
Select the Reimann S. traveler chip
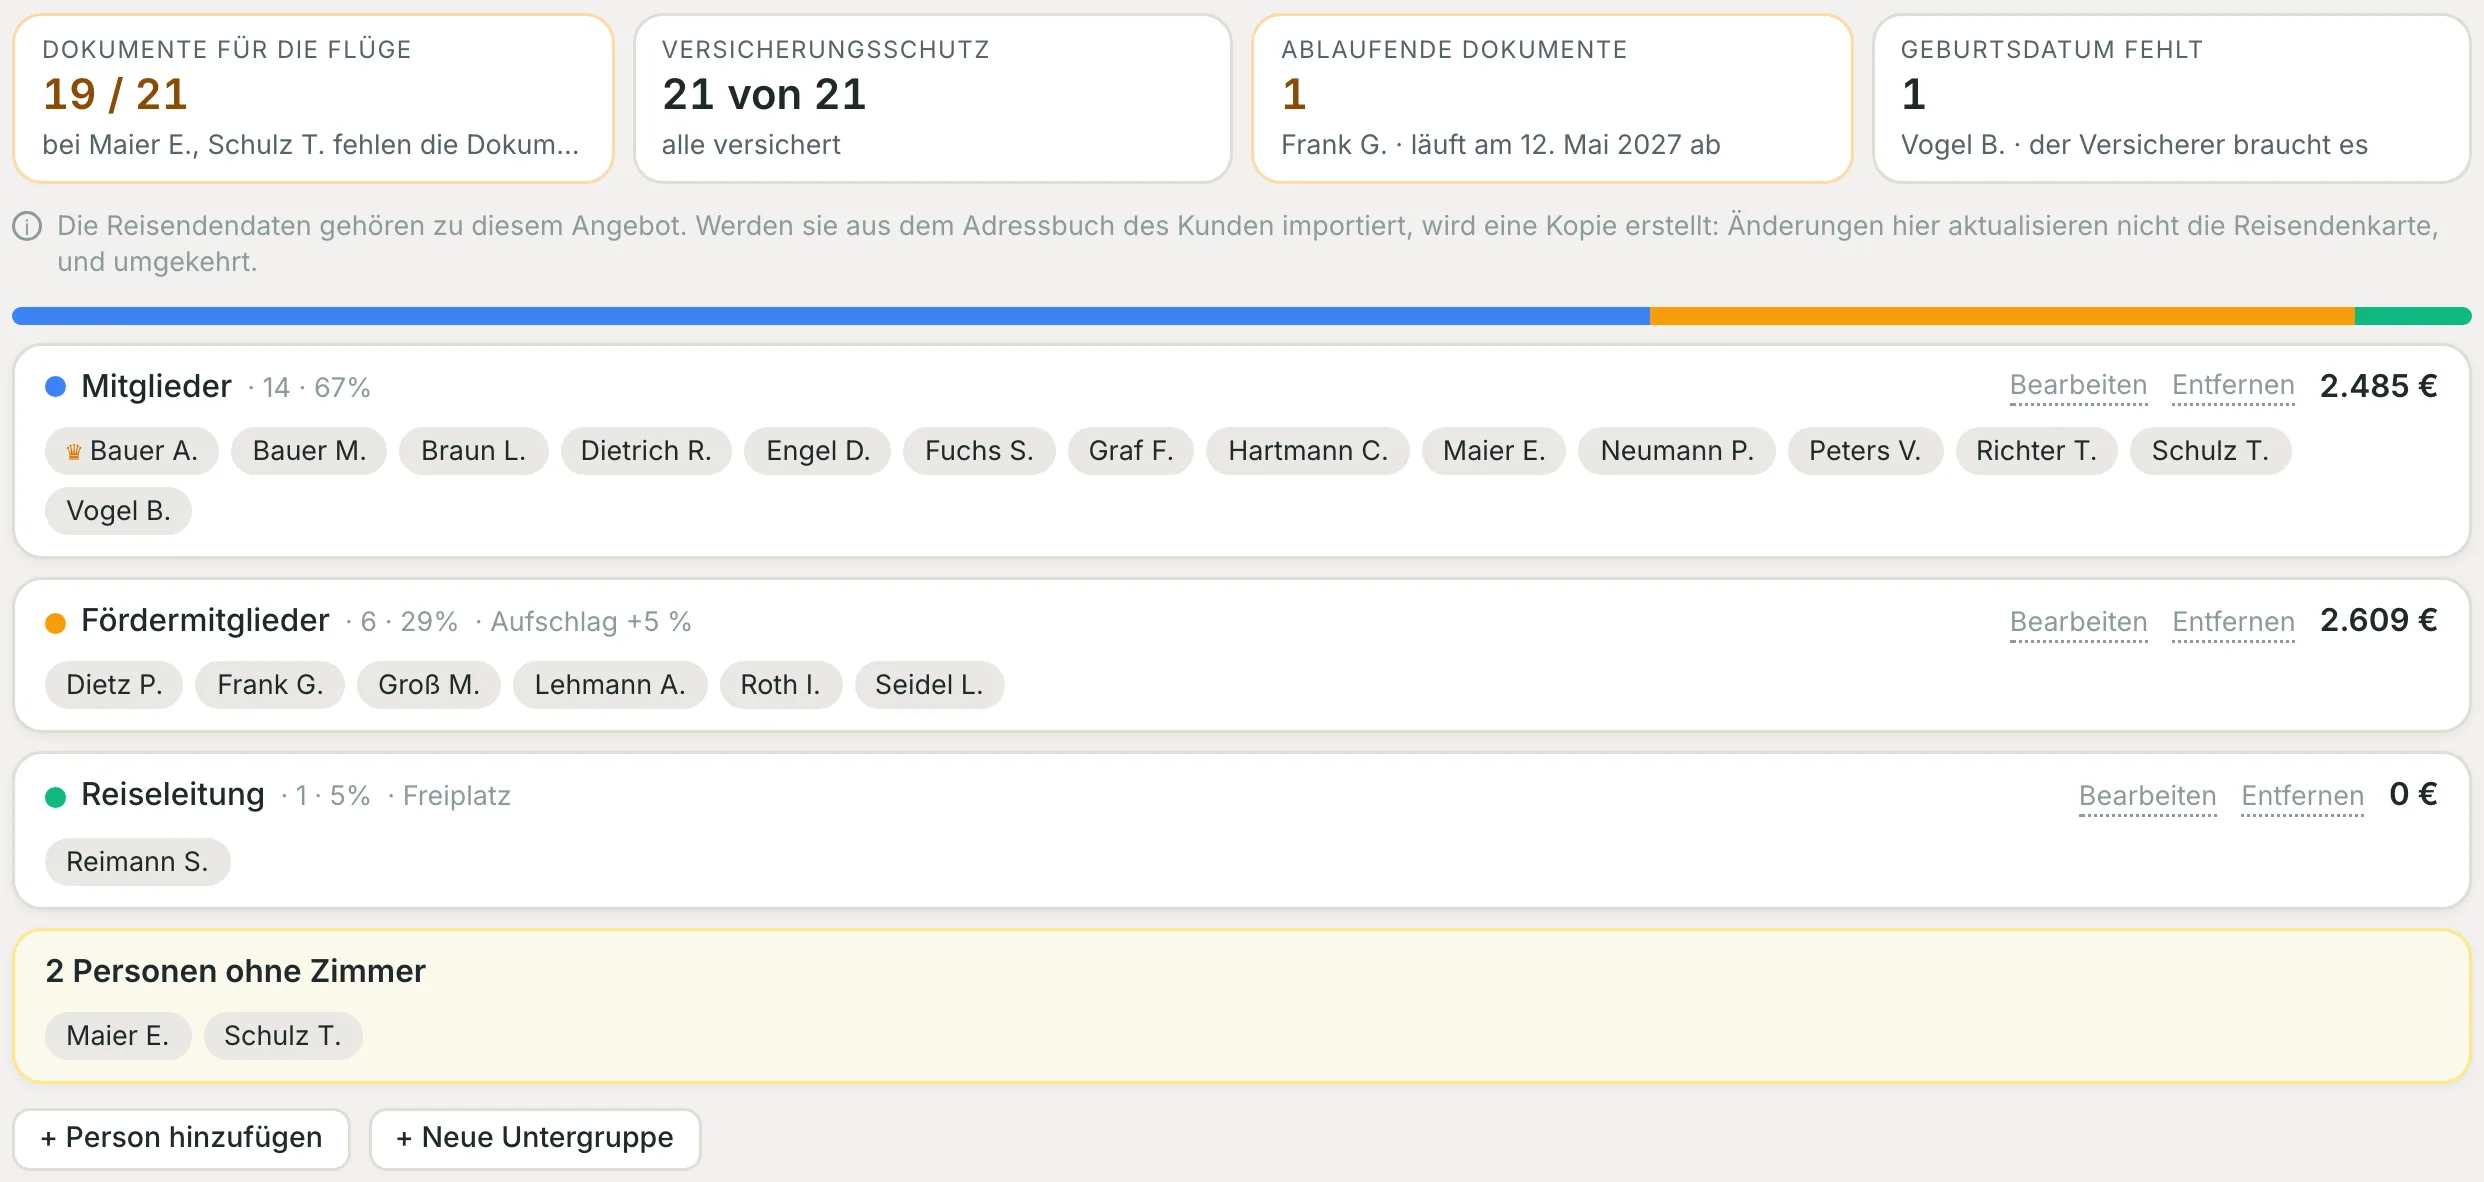pos(137,862)
